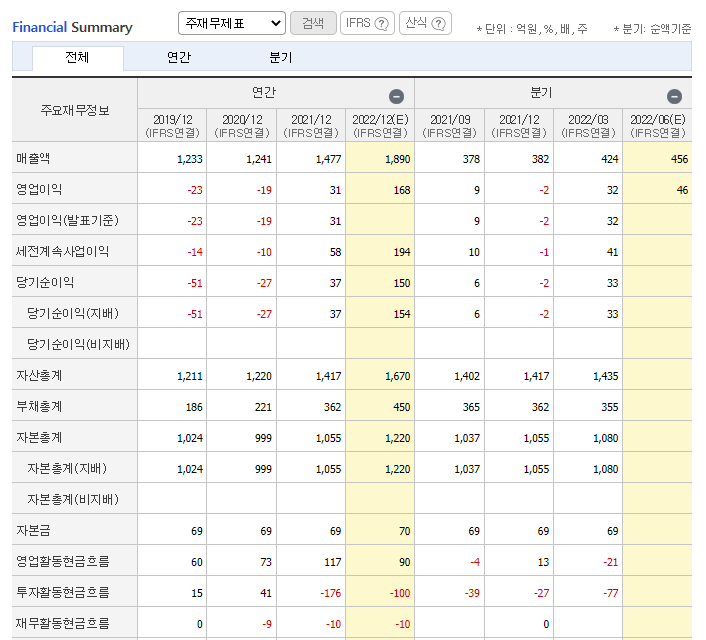Screen dimensions: 706x640
Task: Click the IFRS help question mark icon
Action: click(x=381, y=23)
